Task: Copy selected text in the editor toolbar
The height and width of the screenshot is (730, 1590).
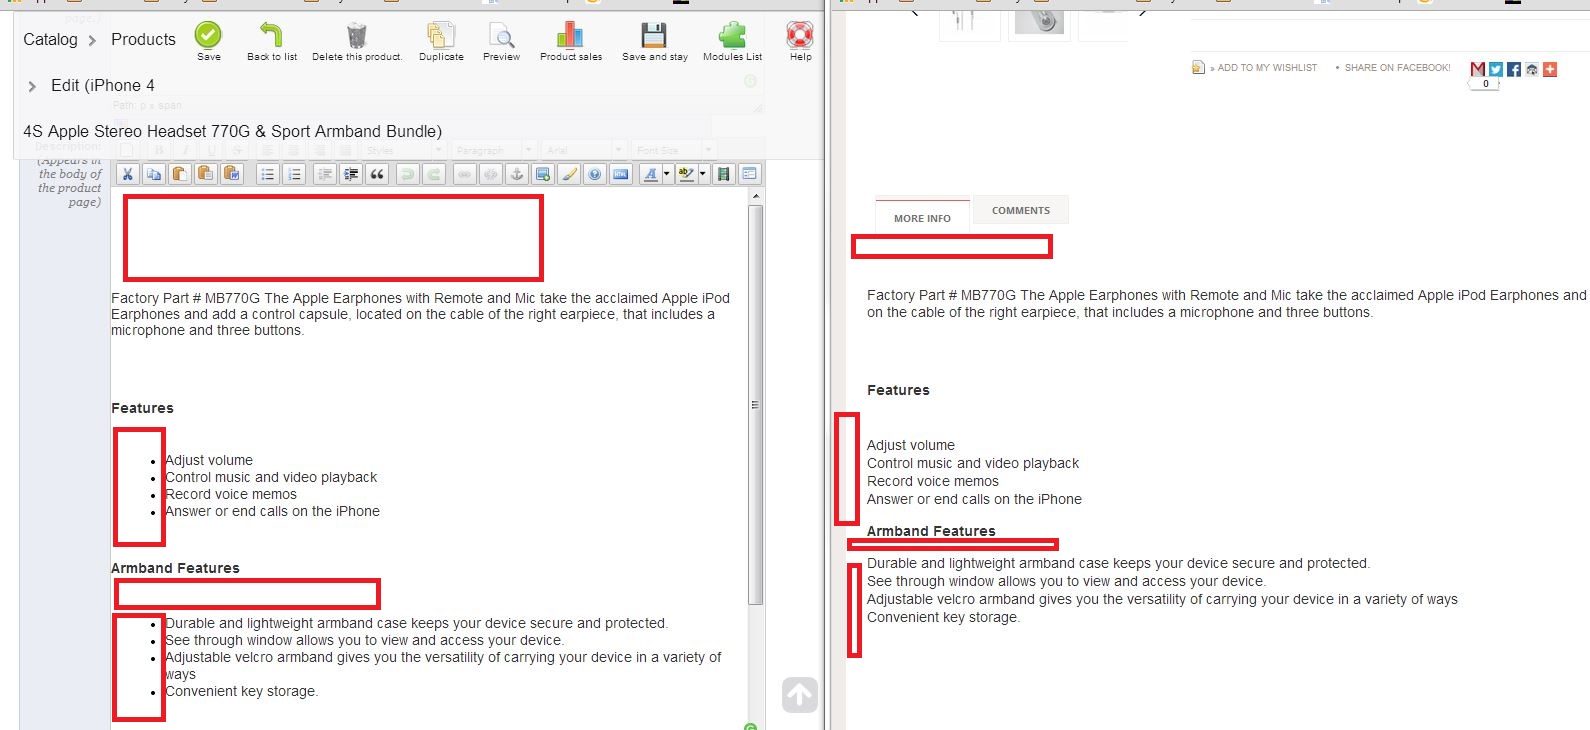Action: (153, 174)
